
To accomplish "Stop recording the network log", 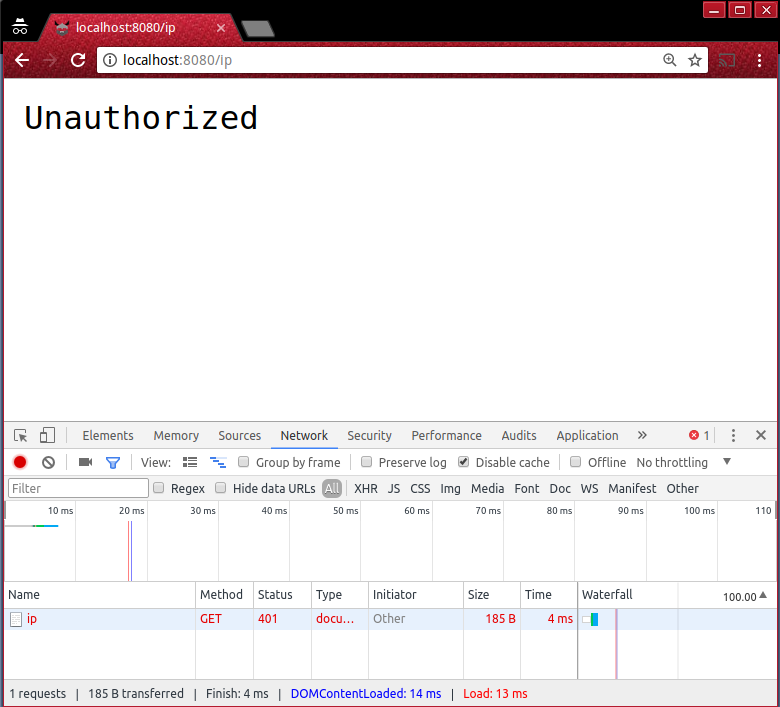I will (20, 462).
